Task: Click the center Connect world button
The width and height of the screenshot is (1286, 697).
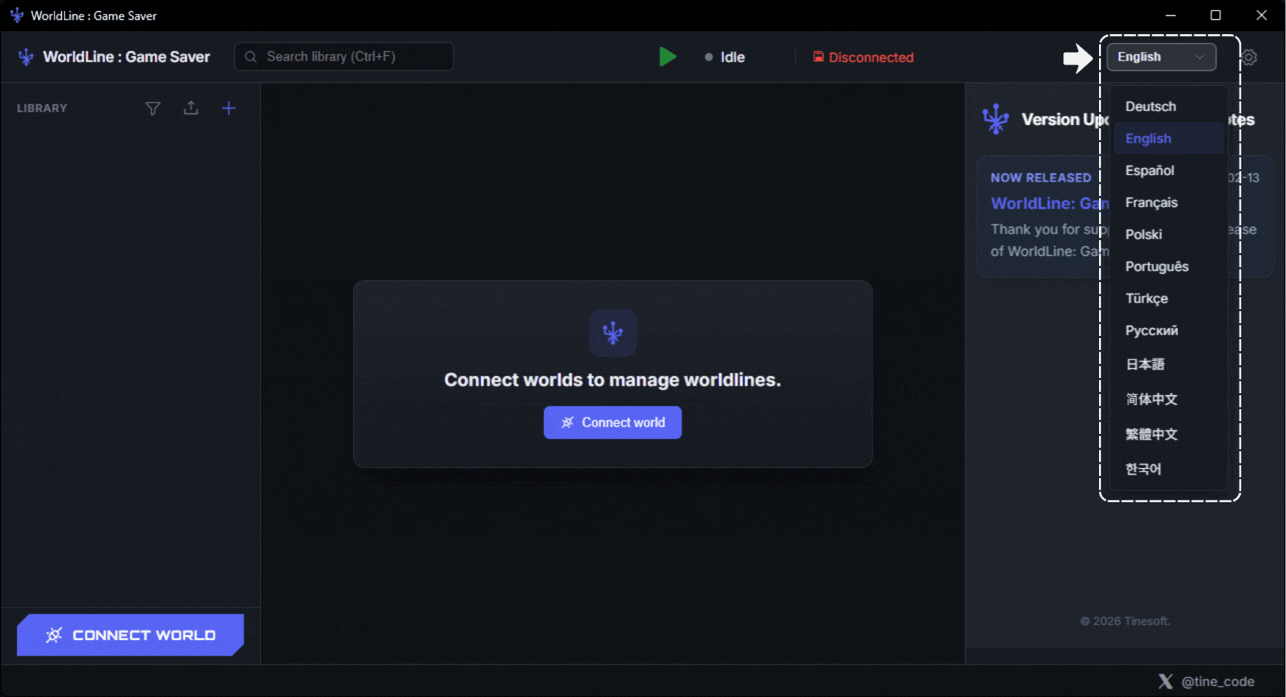Action: click(x=613, y=422)
